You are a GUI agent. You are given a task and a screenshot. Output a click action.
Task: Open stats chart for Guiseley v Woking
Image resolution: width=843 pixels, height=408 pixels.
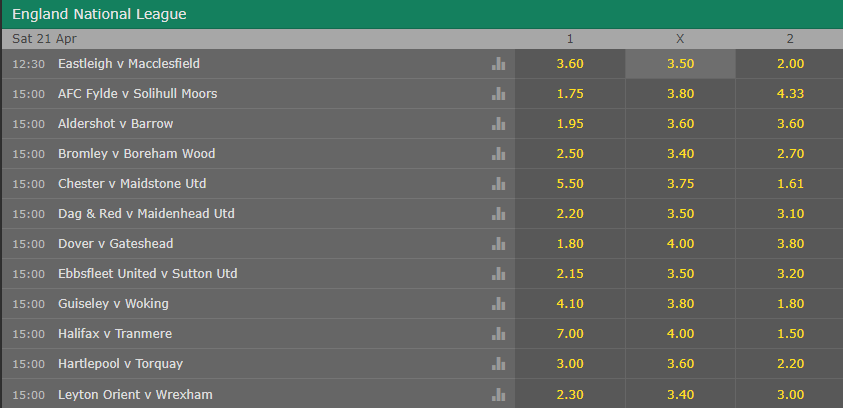pyautogui.click(x=498, y=304)
